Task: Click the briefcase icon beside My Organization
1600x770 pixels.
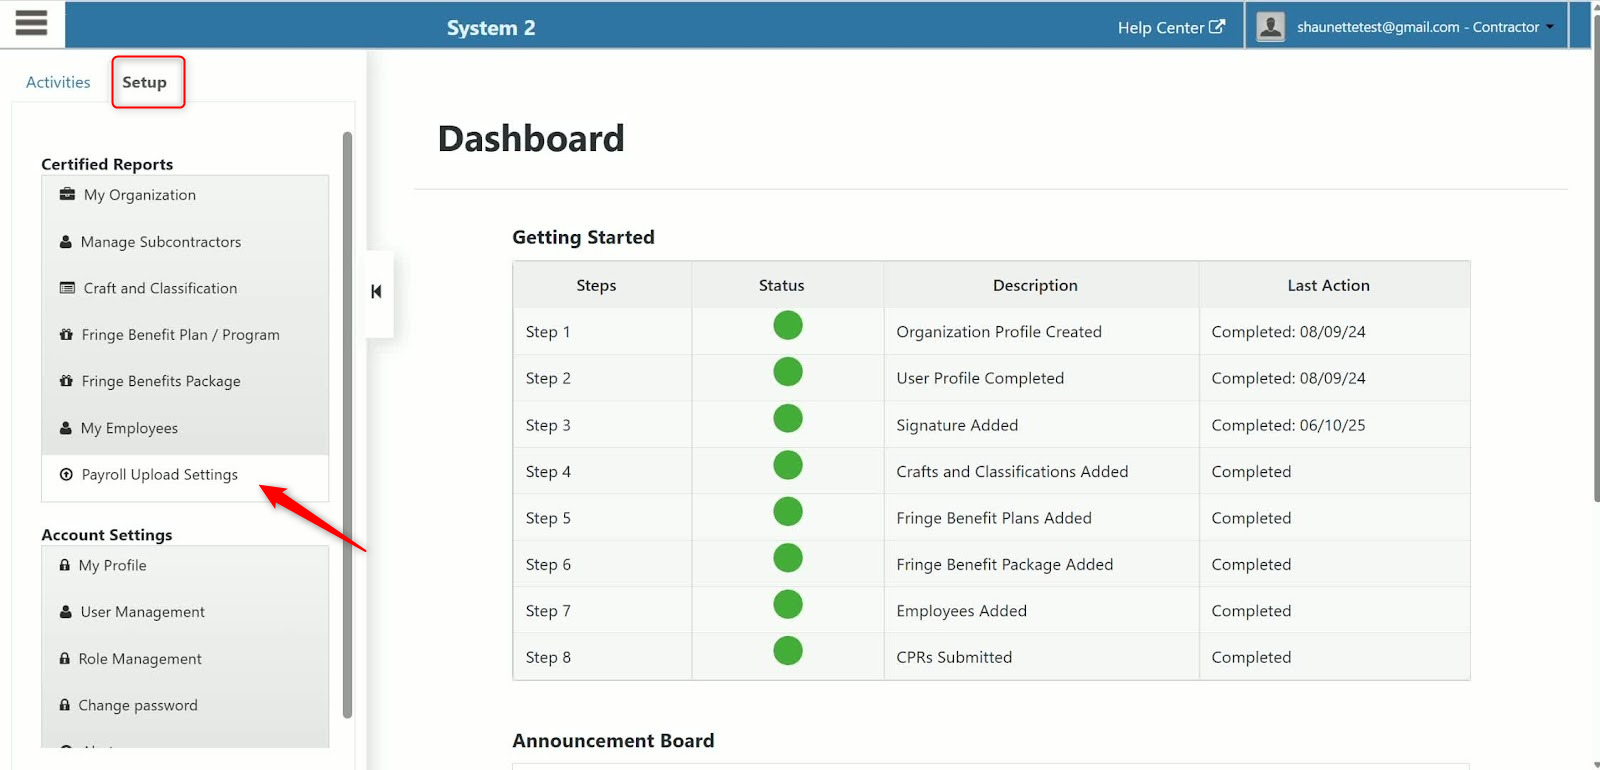Action: pos(67,194)
